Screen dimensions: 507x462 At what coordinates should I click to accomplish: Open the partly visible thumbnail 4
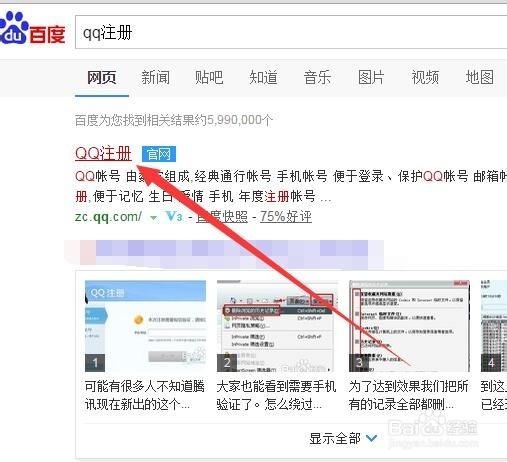pyautogui.click(x=494, y=326)
